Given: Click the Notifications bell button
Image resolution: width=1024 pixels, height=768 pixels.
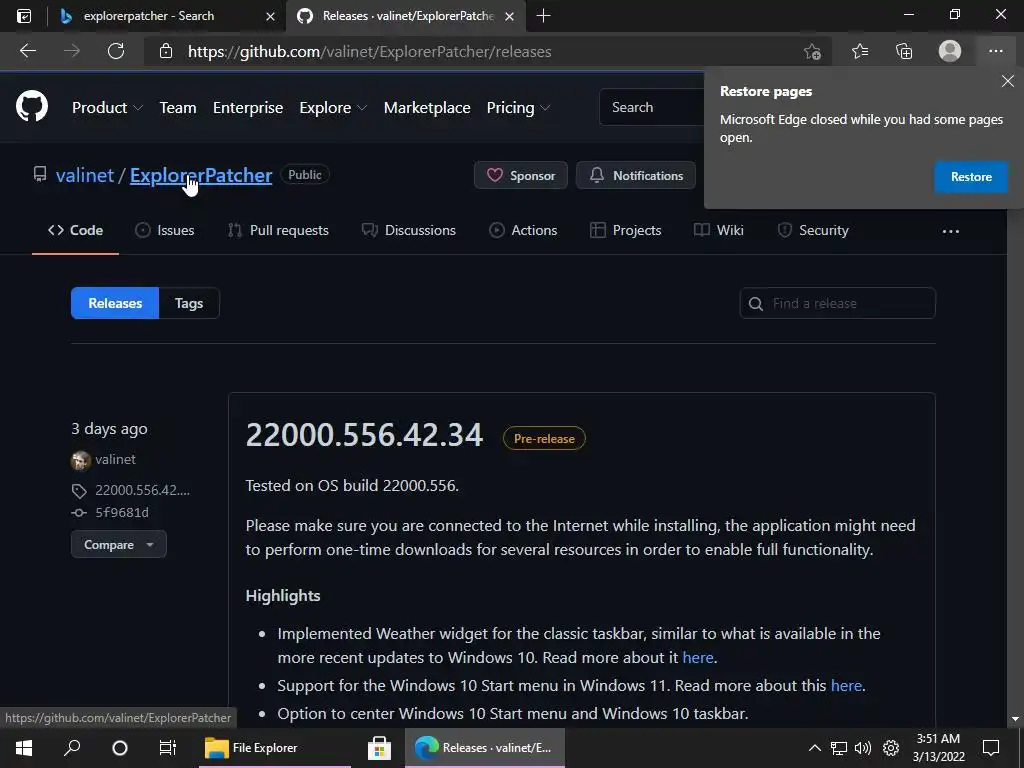Looking at the screenshot, I should tap(635, 176).
